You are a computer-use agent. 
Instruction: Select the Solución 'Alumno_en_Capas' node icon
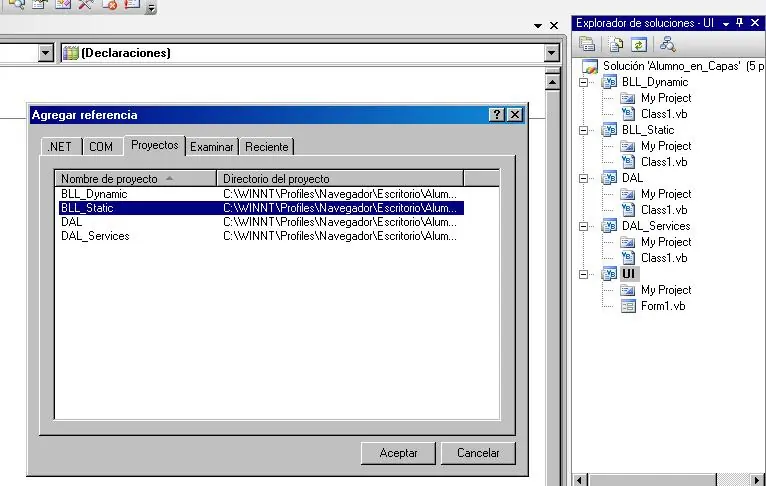click(590, 66)
